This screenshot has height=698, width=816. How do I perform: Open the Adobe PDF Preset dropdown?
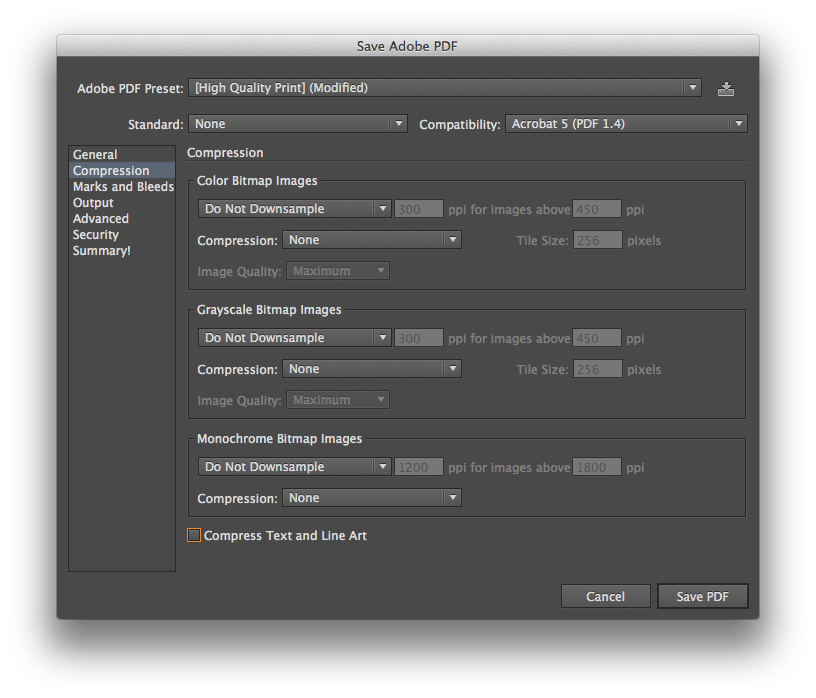click(x=445, y=88)
